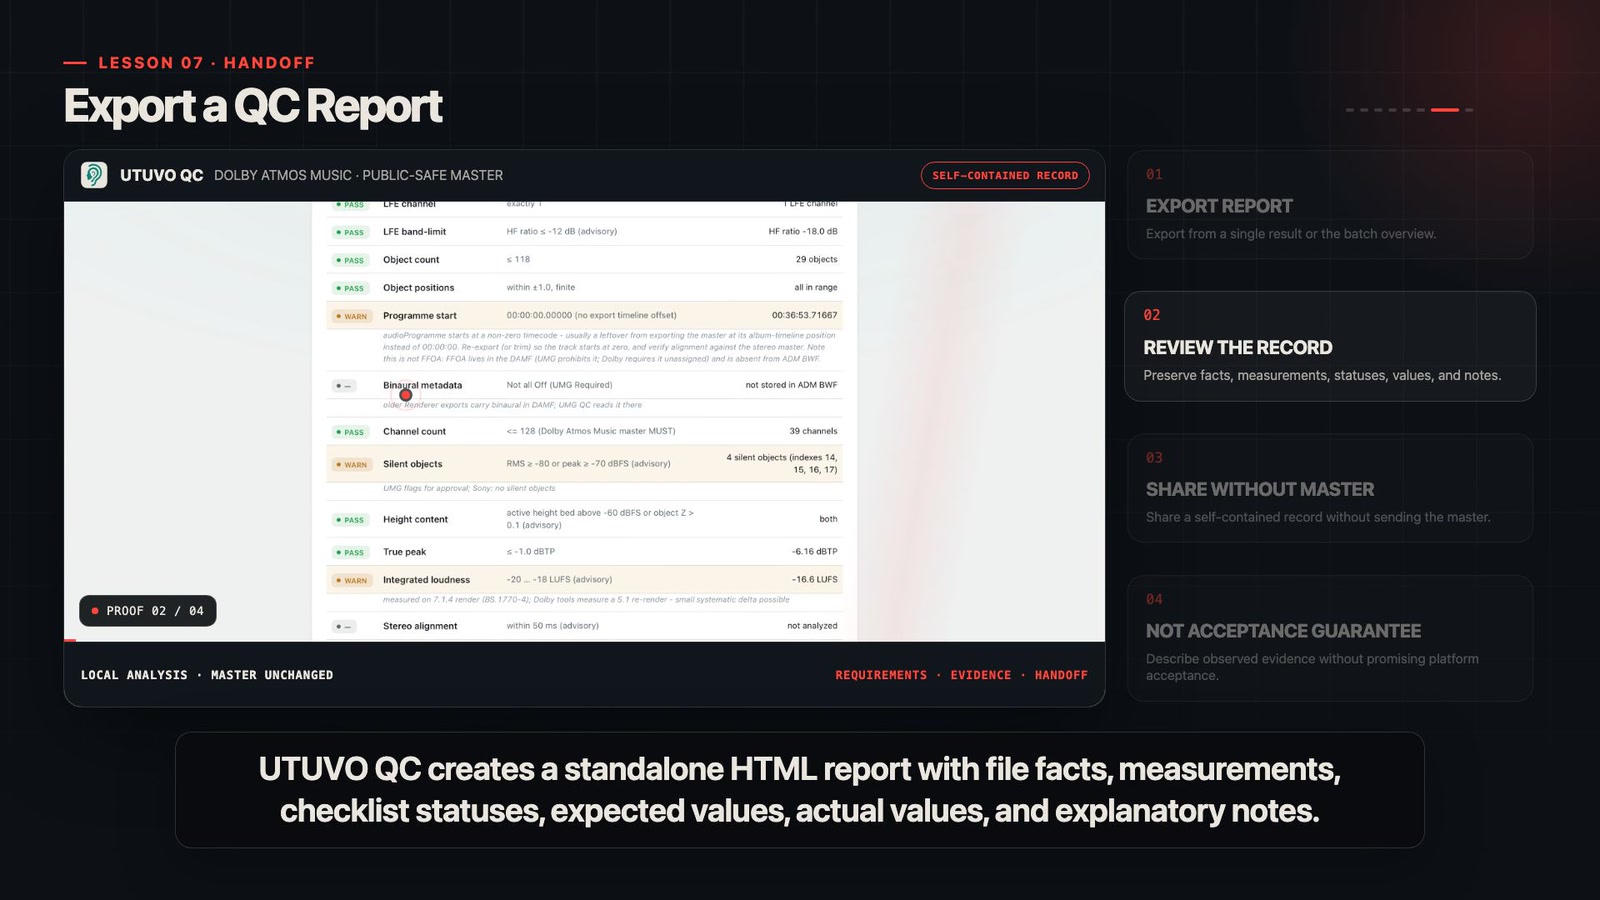This screenshot has height=900, width=1600.
Task: Select the 'Binaural metadata' check name
Action: 422,385
